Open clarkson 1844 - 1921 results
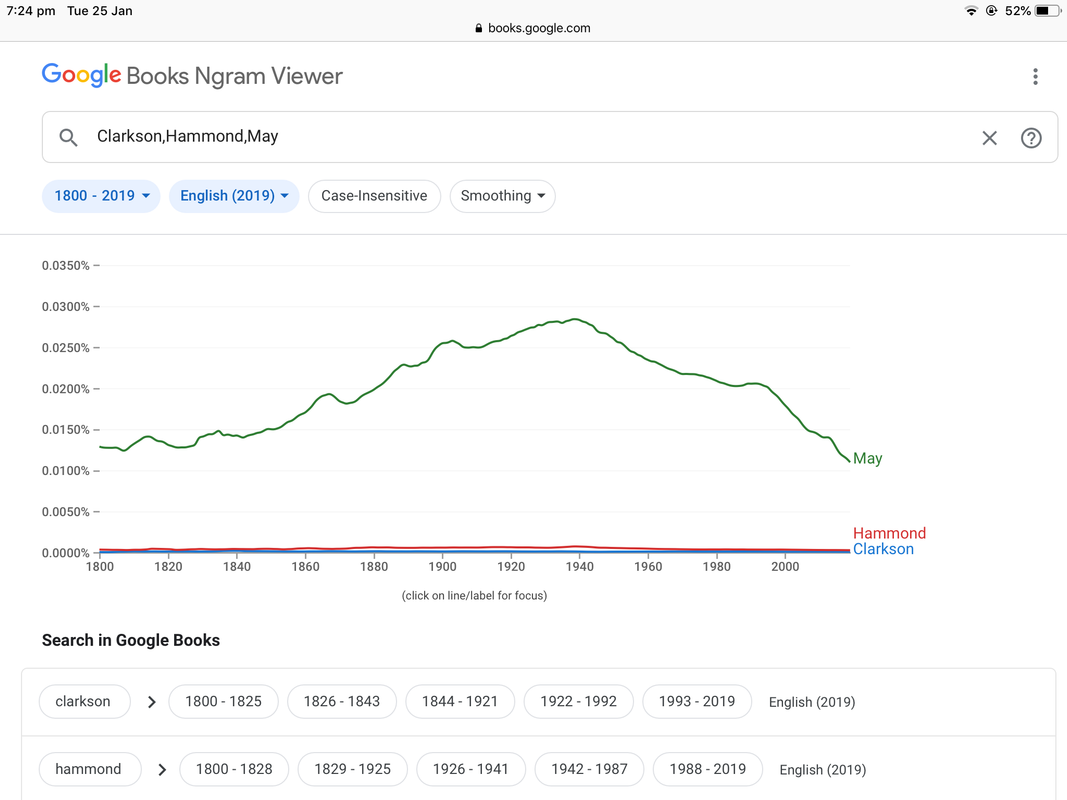1067x800 pixels. [x=460, y=701]
